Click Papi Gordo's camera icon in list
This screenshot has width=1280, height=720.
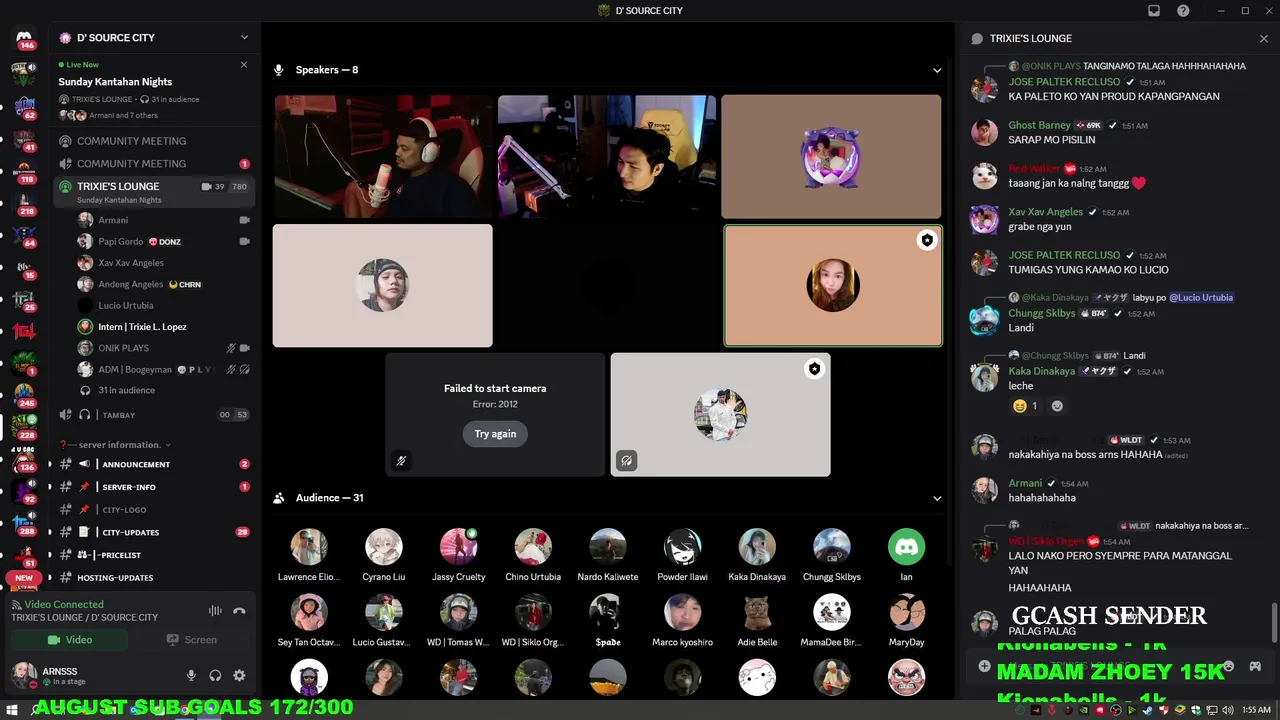tap(245, 241)
